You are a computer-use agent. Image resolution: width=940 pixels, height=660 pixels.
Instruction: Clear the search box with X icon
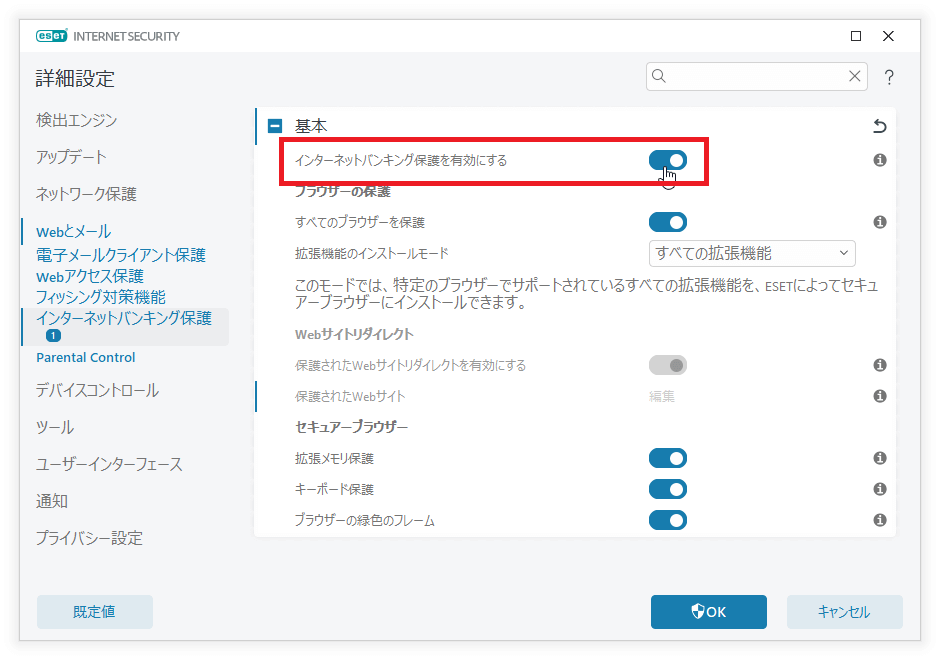point(855,76)
